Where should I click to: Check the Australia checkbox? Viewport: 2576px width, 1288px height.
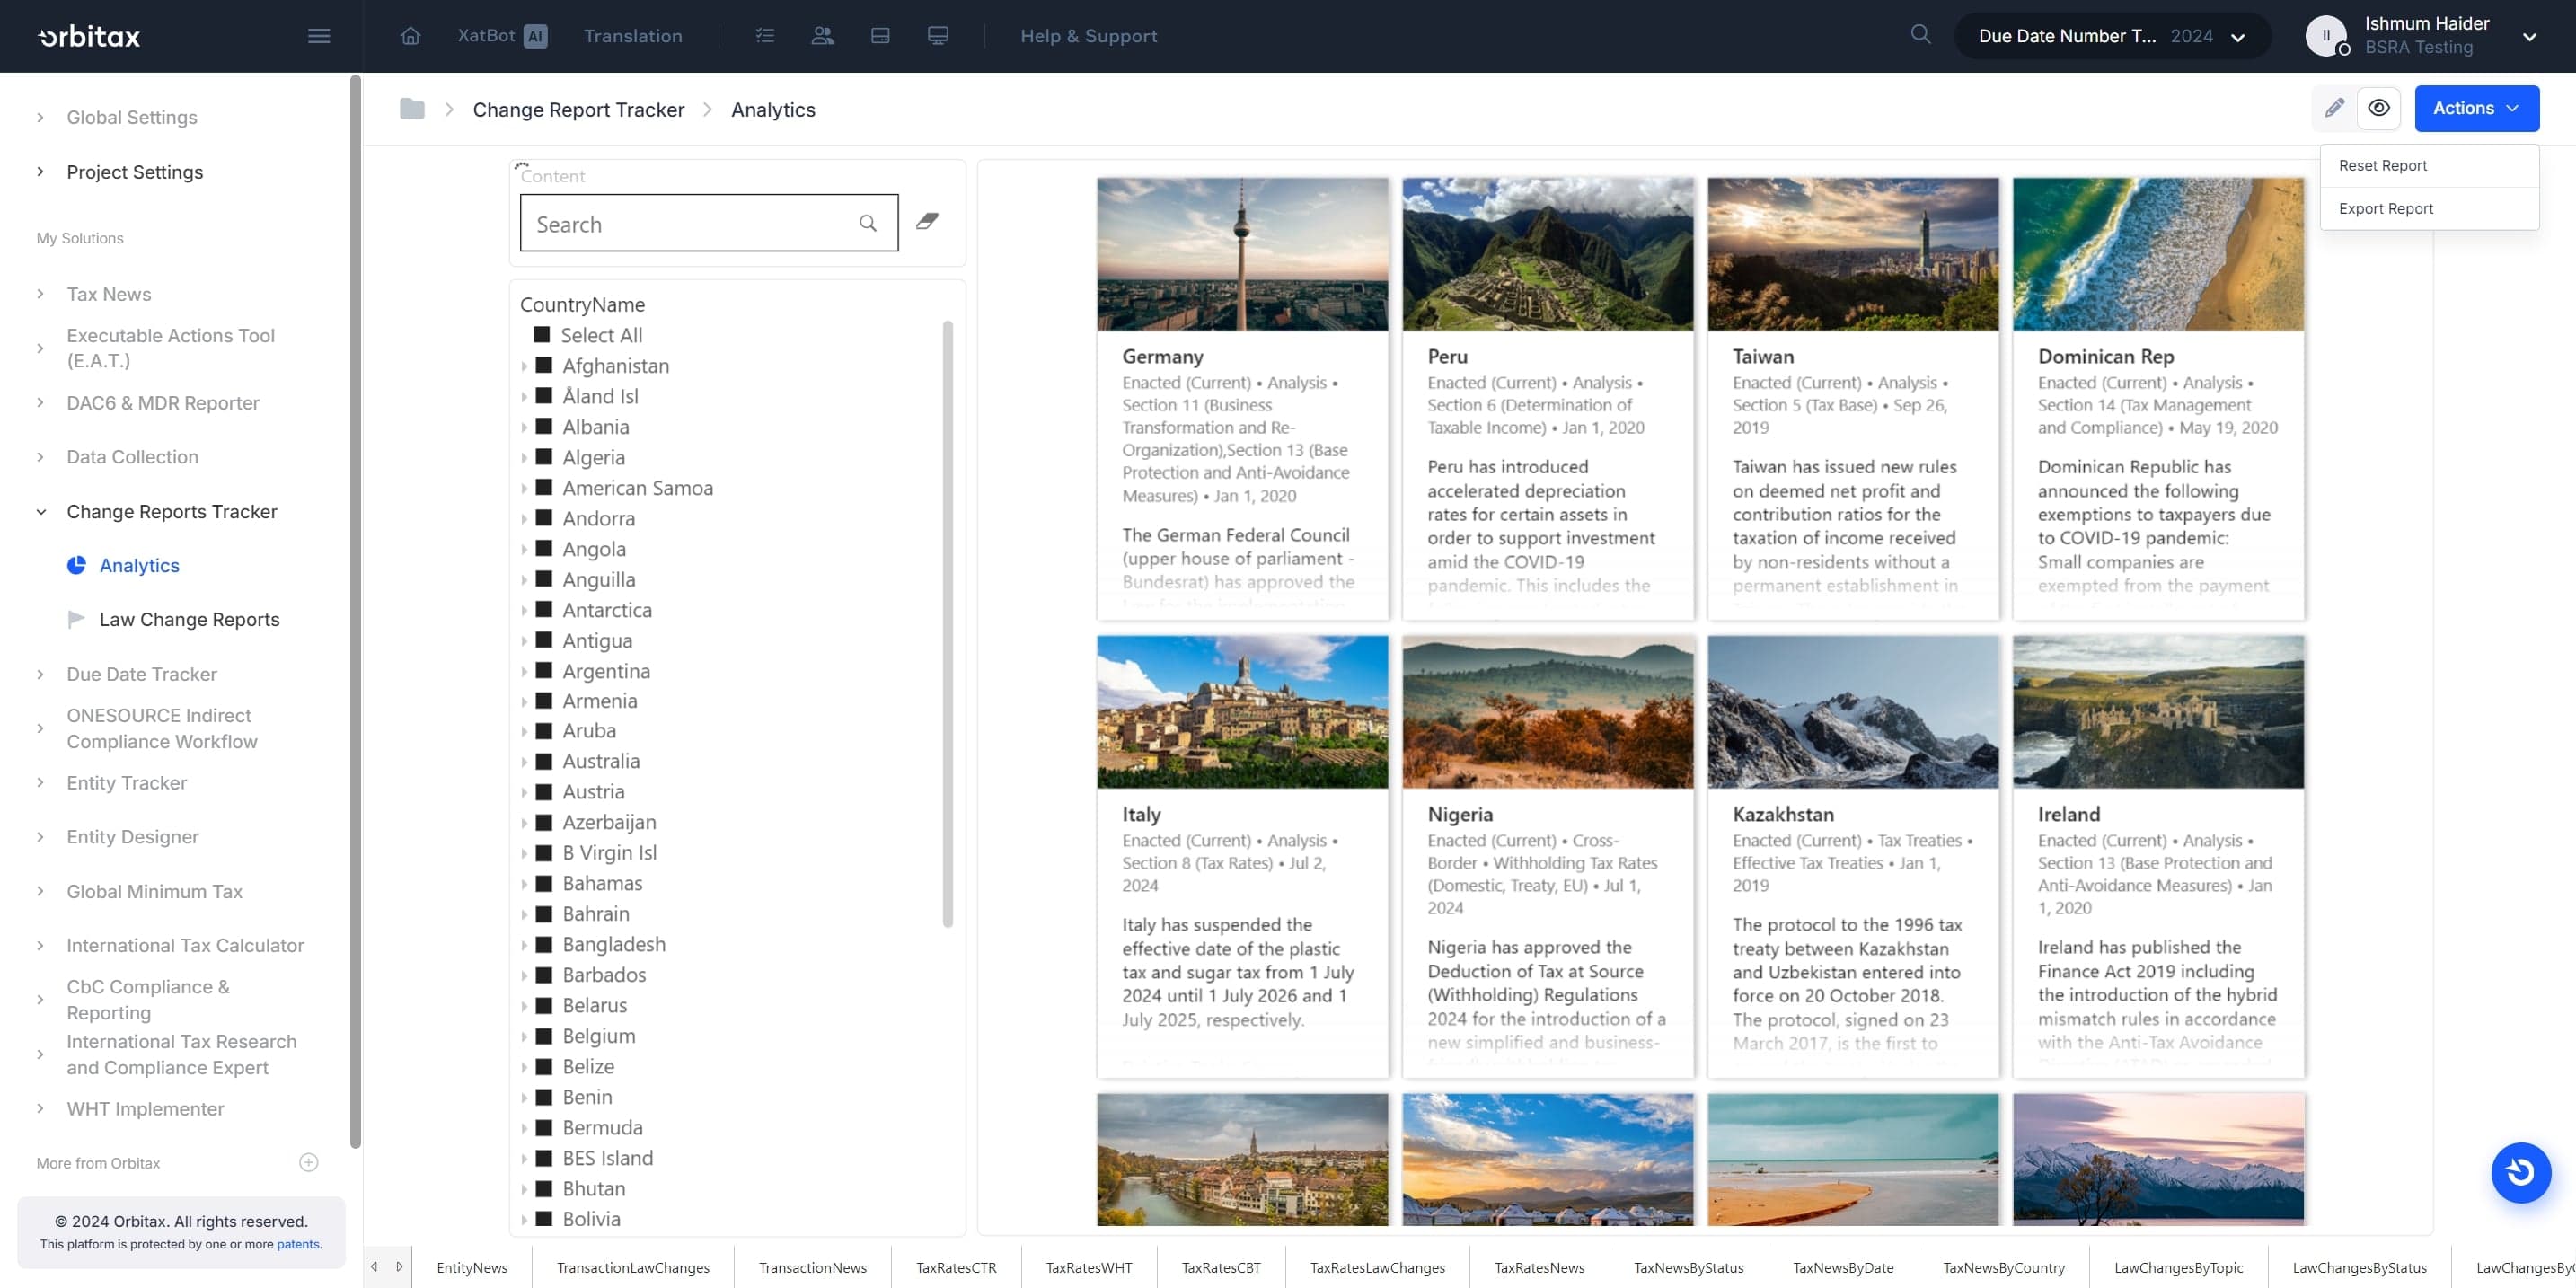click(x=544, y=761)
